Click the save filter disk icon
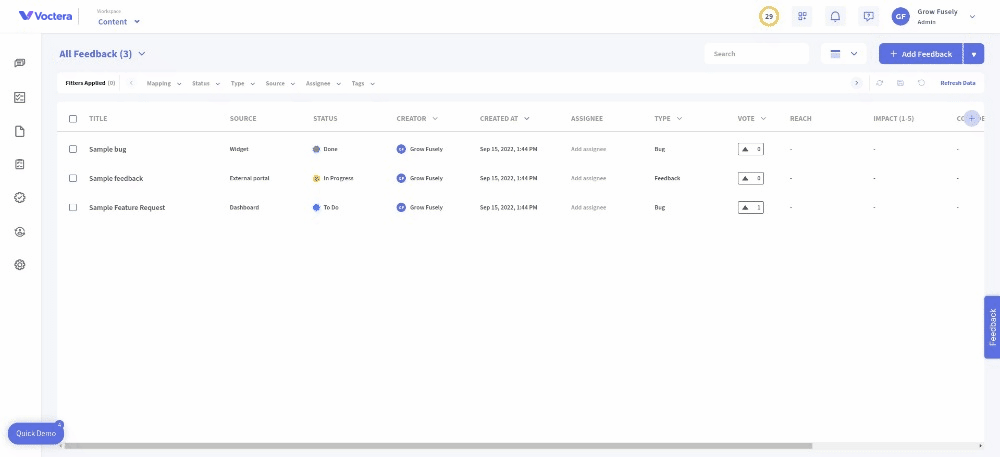1000x457 pixels. coord(900,83)
